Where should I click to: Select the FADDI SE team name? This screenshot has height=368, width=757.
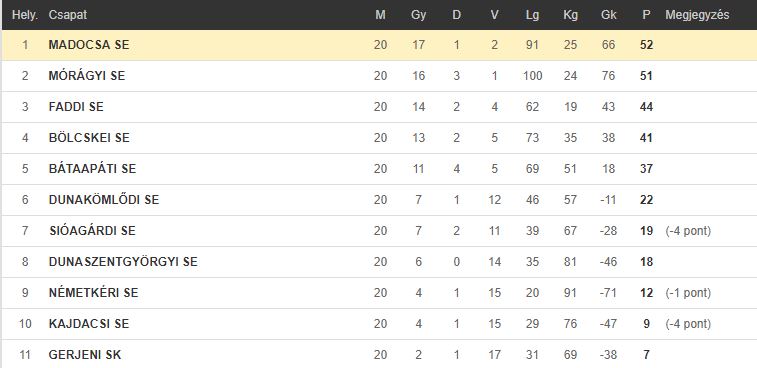(x=76, y=107)
